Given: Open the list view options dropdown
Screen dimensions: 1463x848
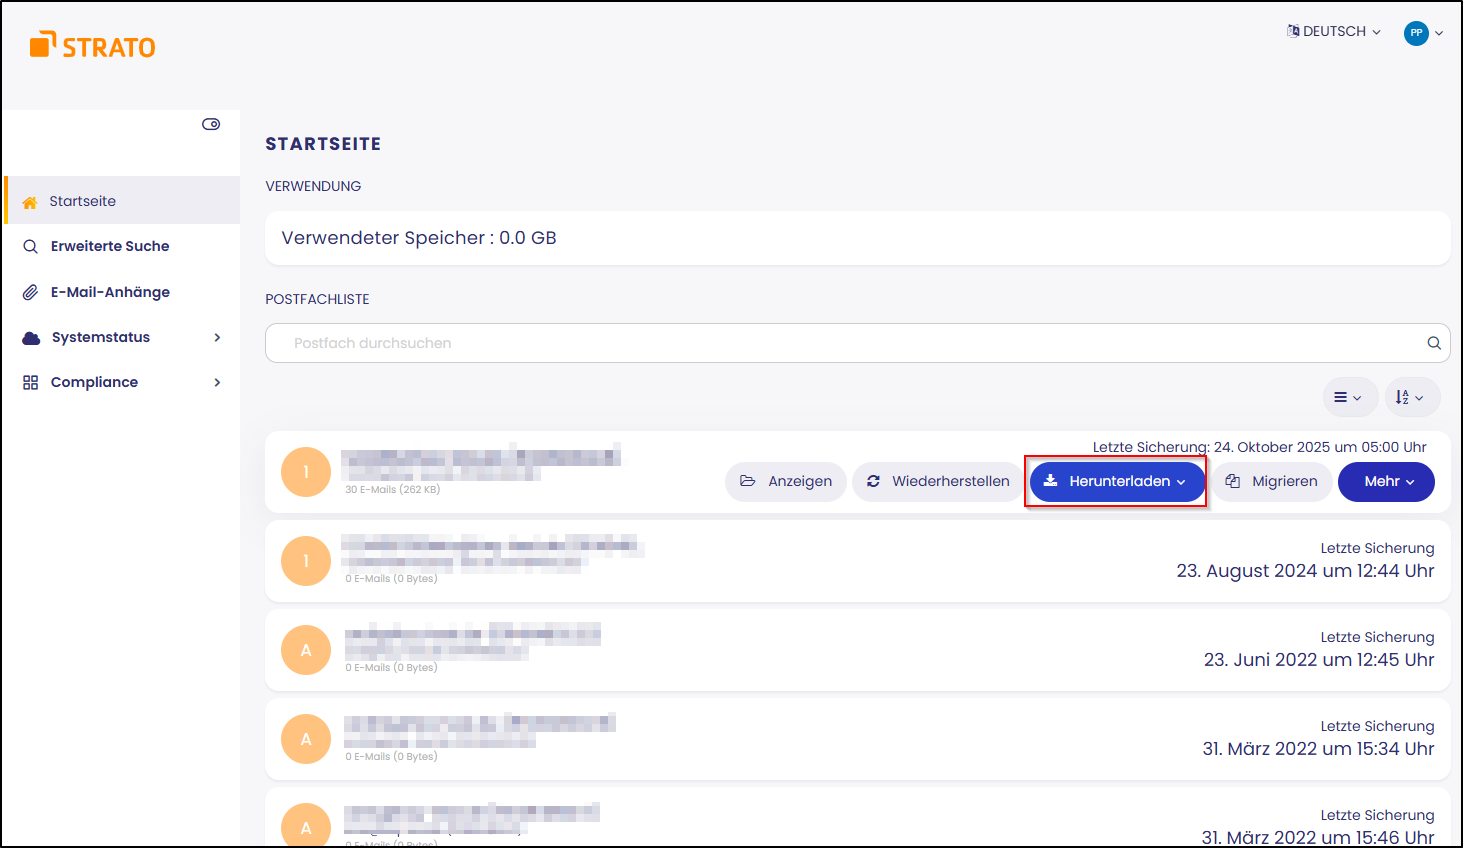Looking at the screenshot, I should click(x=1348, y=397).
